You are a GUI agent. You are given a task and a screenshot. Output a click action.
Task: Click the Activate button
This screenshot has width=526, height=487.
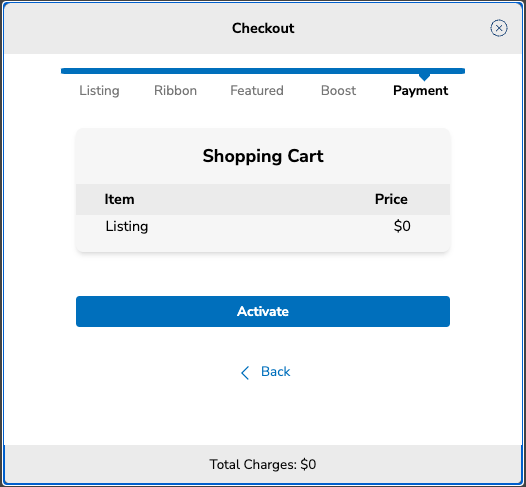(x=263, y=311)
